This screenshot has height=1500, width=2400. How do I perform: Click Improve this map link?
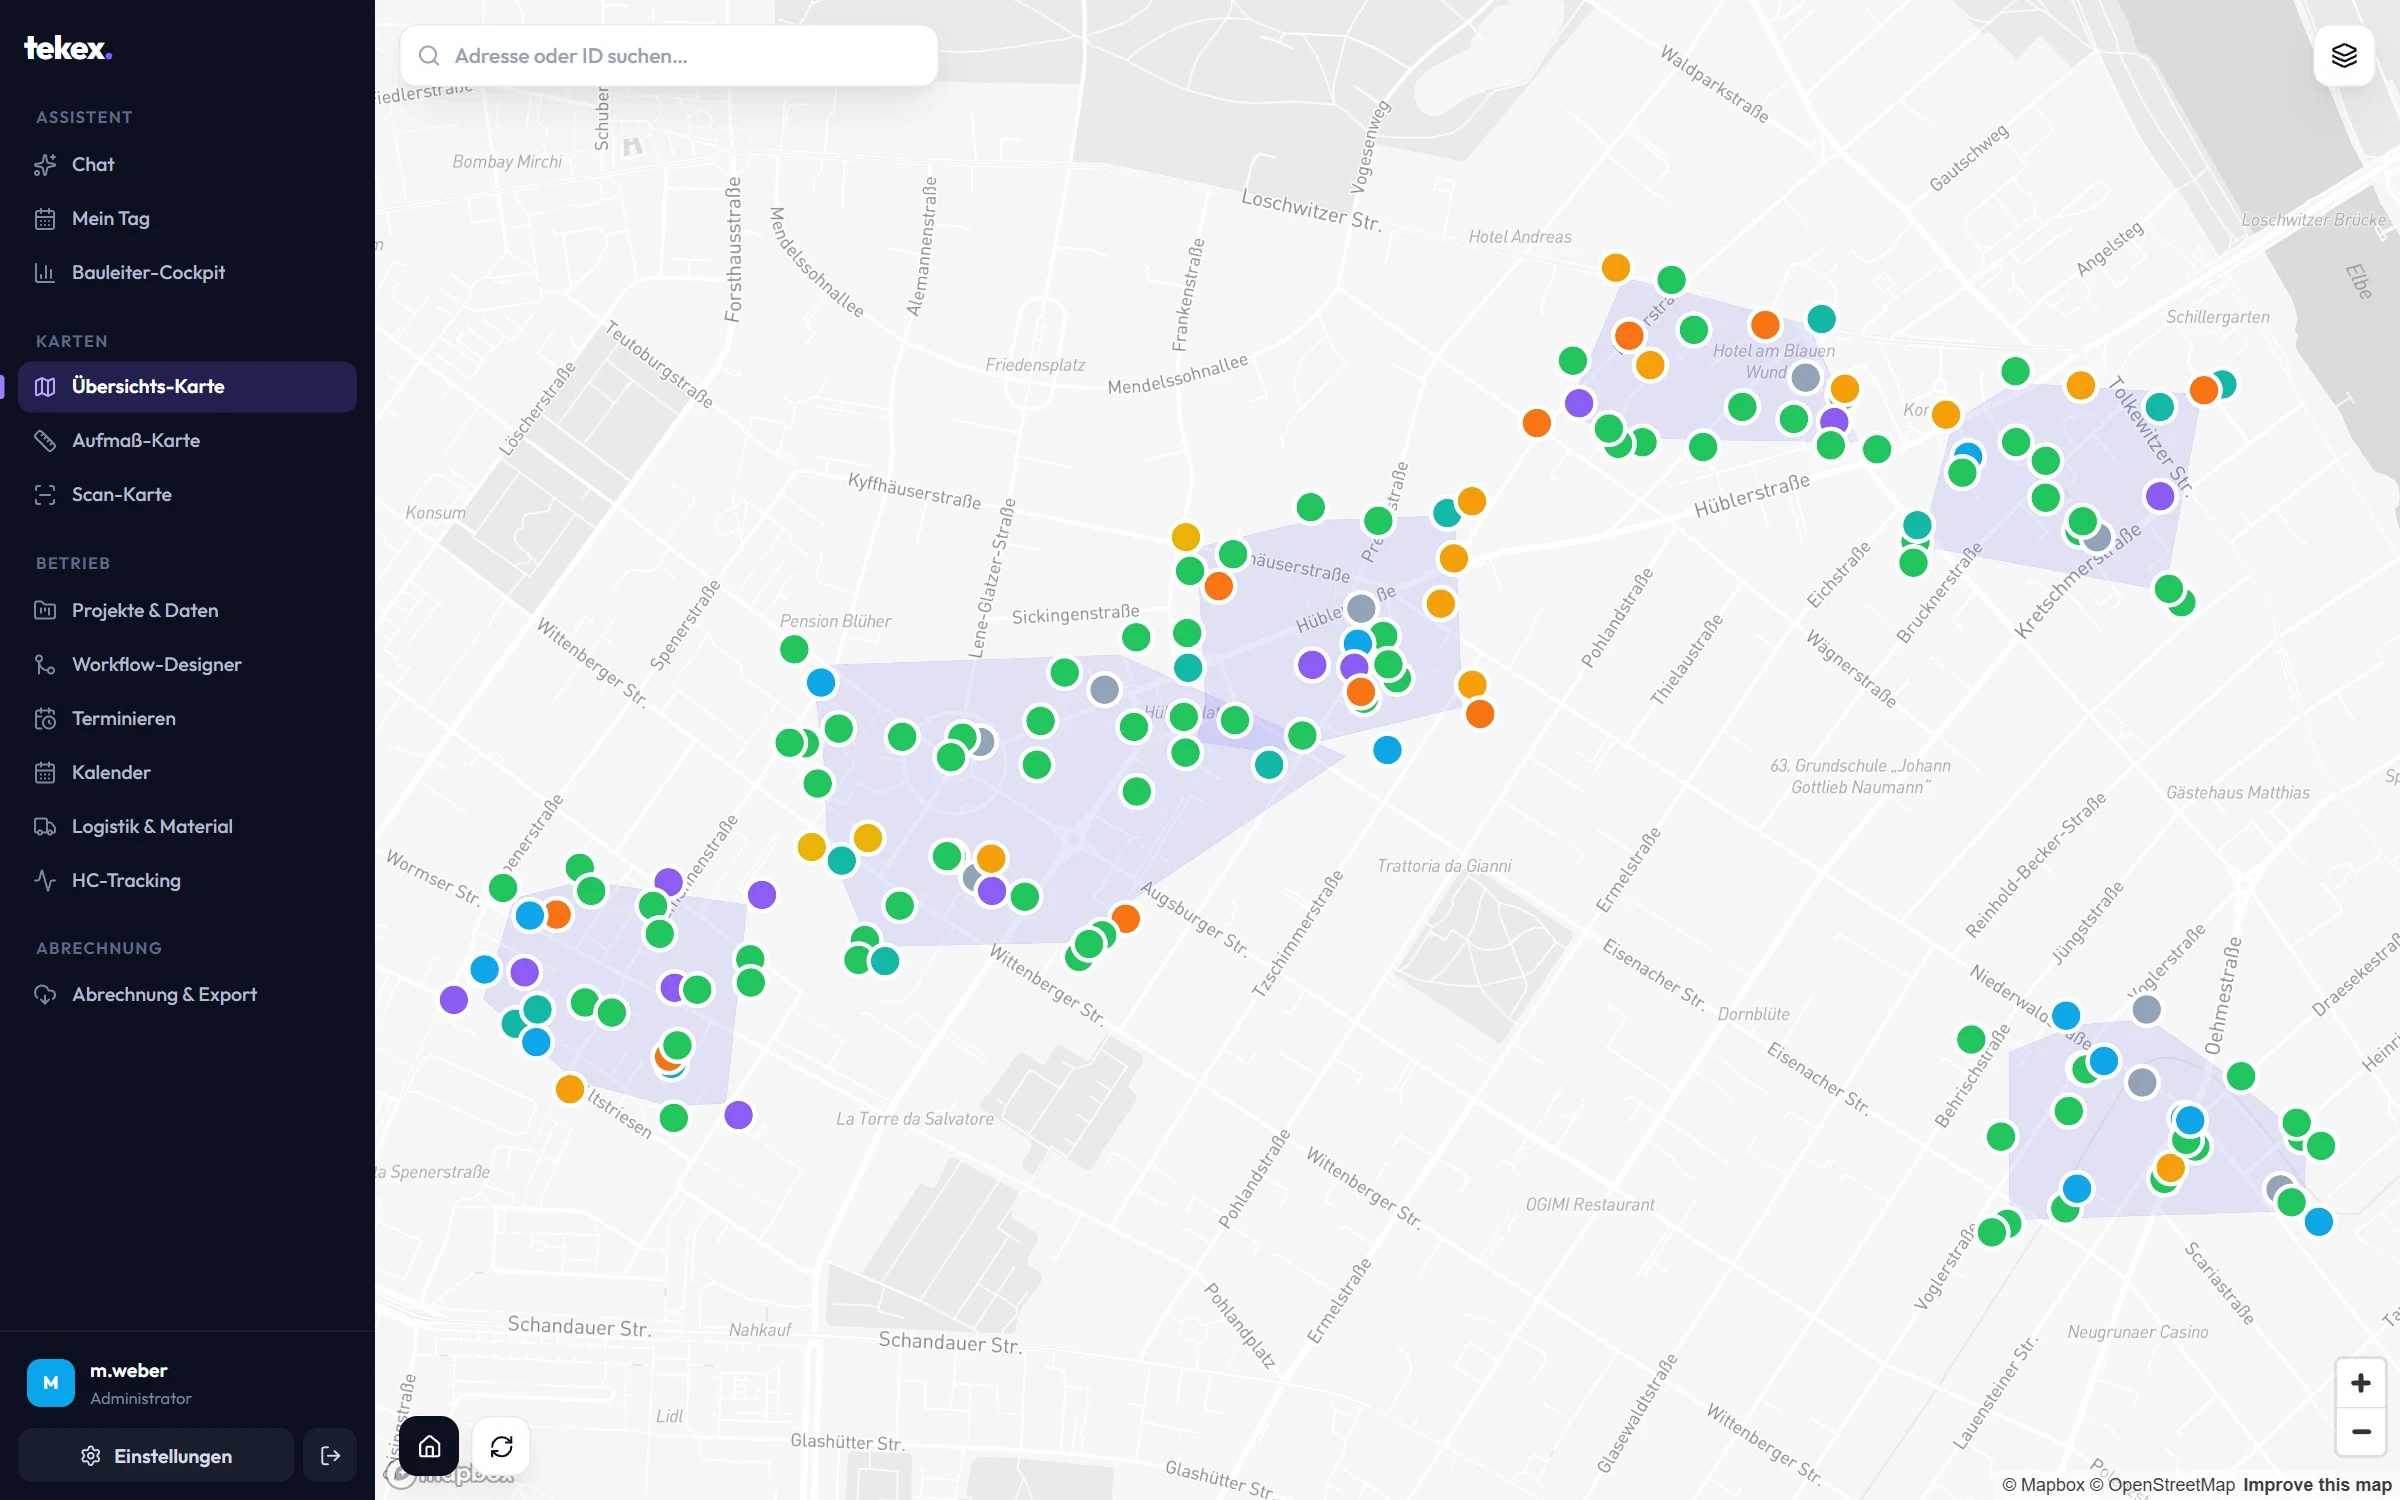pyautogui.click(x=2317, y=1485)
